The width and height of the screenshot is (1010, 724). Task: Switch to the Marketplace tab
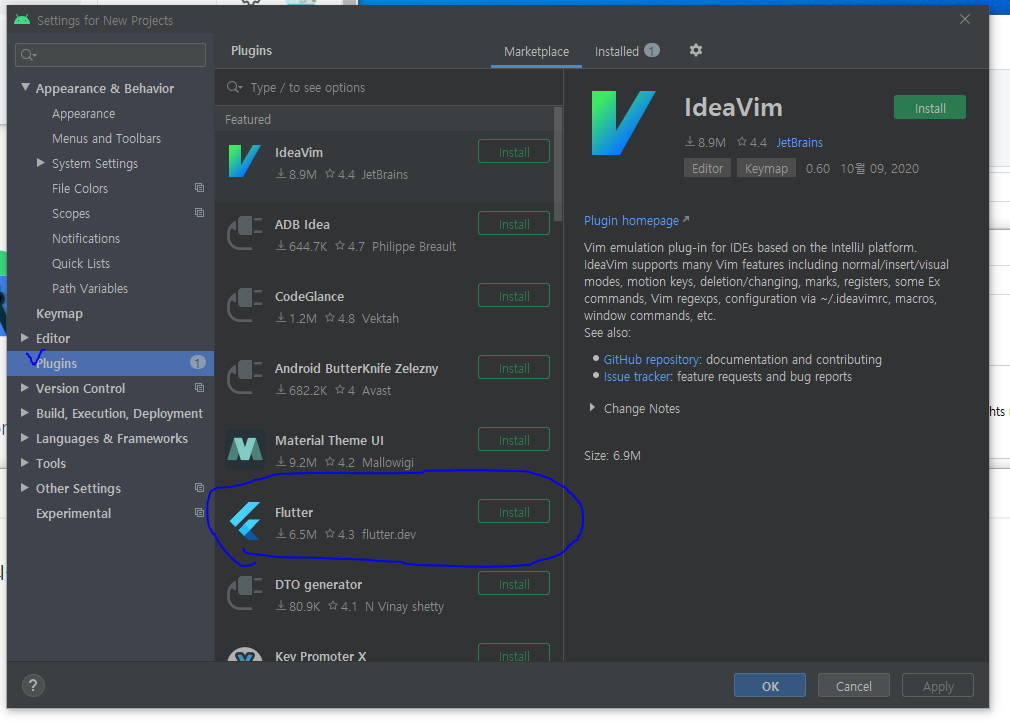(x=536, y=52)
